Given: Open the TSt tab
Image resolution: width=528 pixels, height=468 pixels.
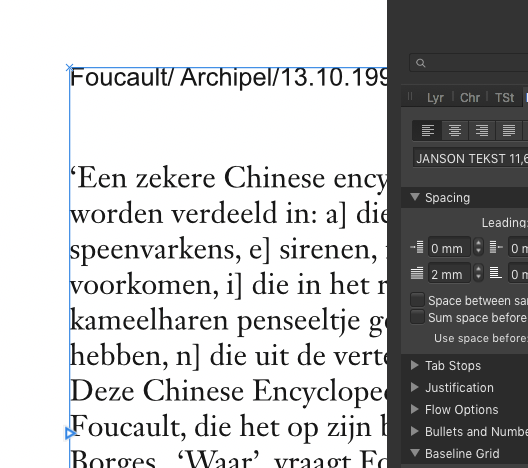Looking at the screenshot, I should 504,98.
